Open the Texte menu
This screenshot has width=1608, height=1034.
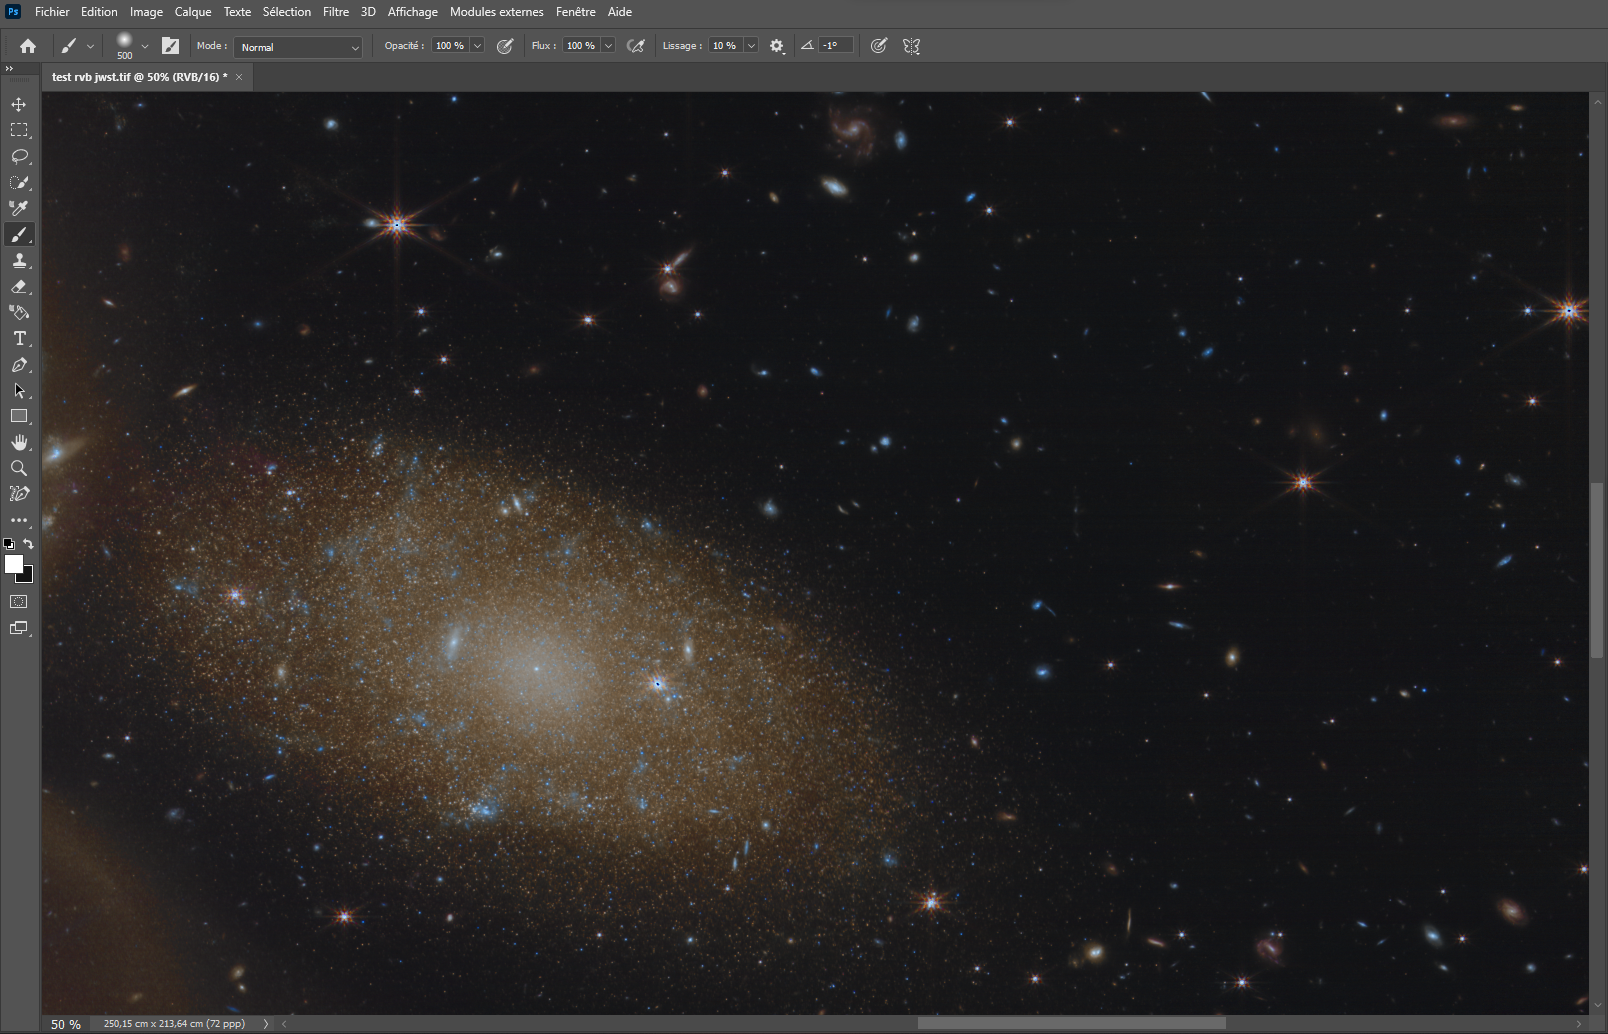pyautogui.click(x=237, y=12)
